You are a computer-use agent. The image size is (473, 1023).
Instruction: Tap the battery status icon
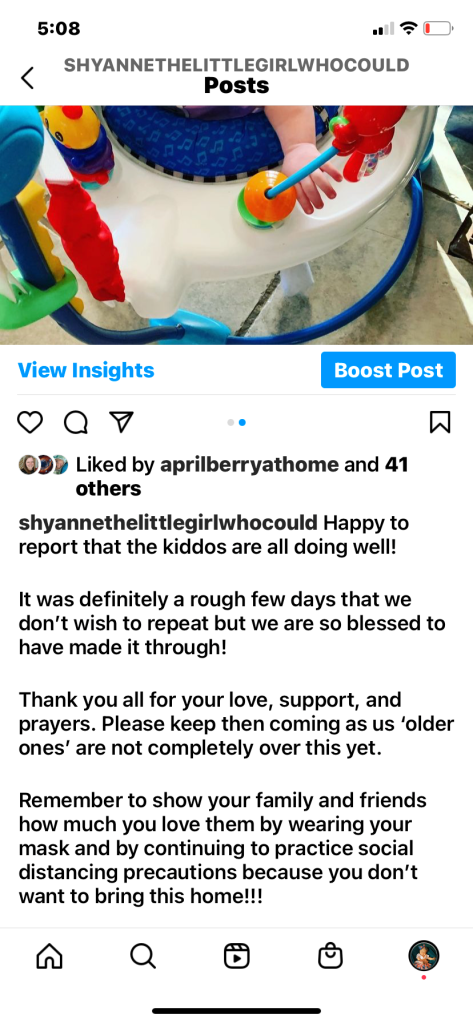(438, 29)
